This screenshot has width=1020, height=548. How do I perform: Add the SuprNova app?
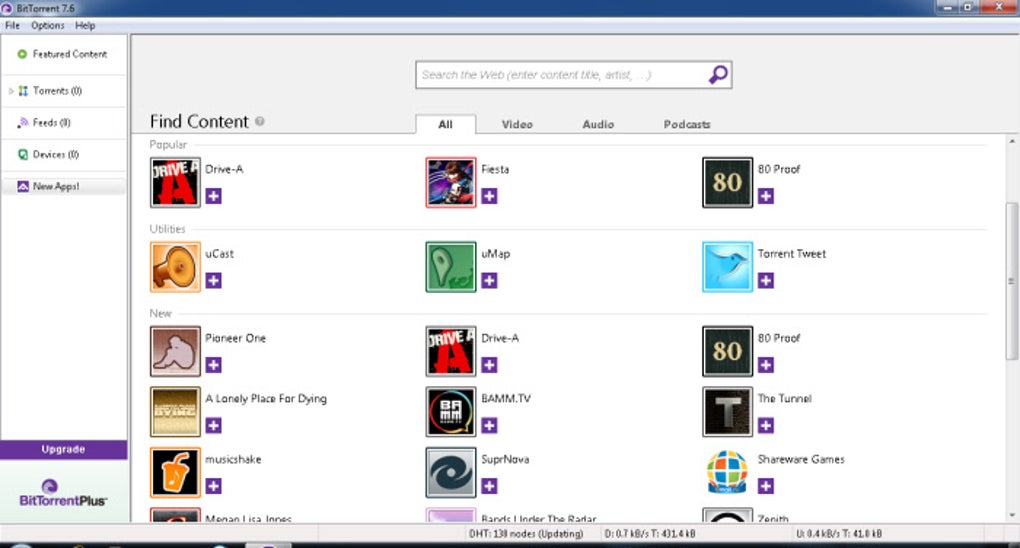[x=489, y=486]
